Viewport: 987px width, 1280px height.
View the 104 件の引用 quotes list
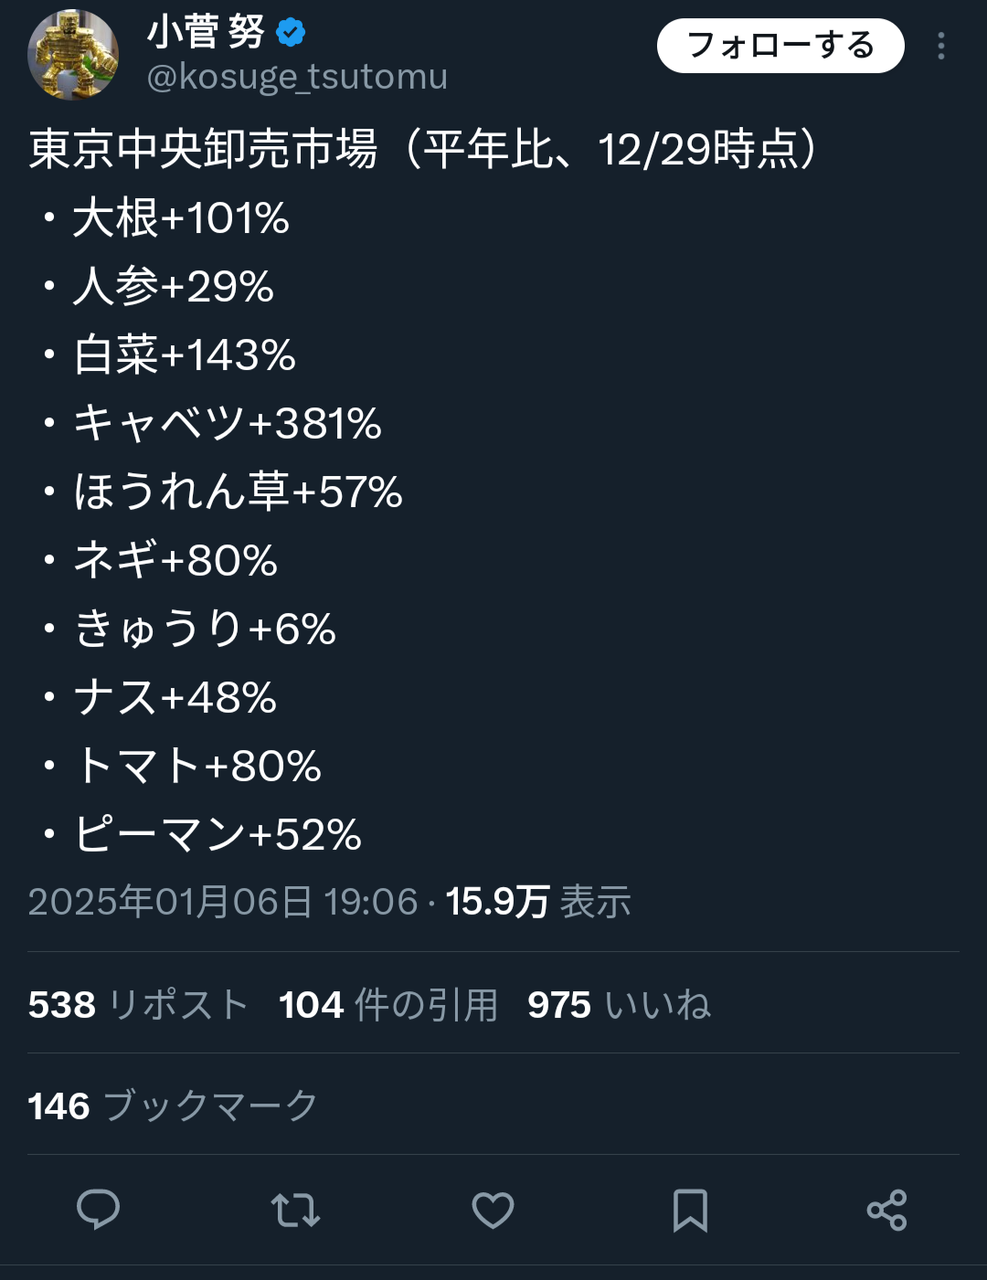coord(388,1004)
